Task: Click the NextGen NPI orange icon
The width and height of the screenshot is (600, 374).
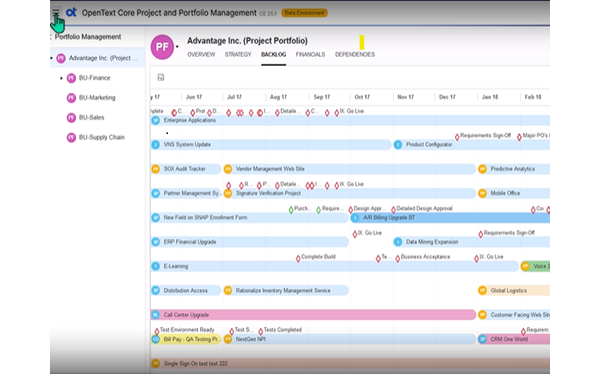Action: (228, 339)
